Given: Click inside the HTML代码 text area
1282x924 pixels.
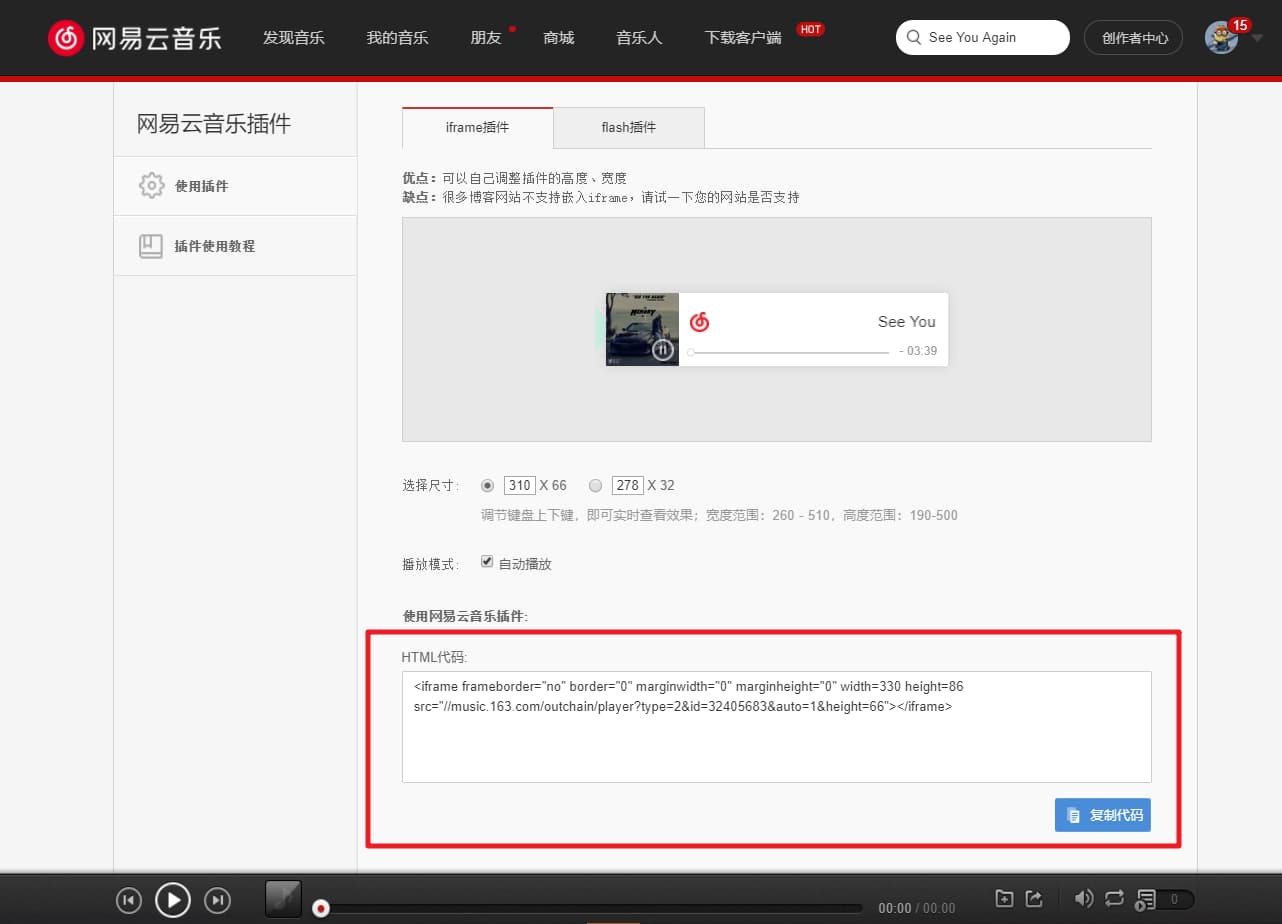Looking at the screenshot, I should tap(777, 727).
